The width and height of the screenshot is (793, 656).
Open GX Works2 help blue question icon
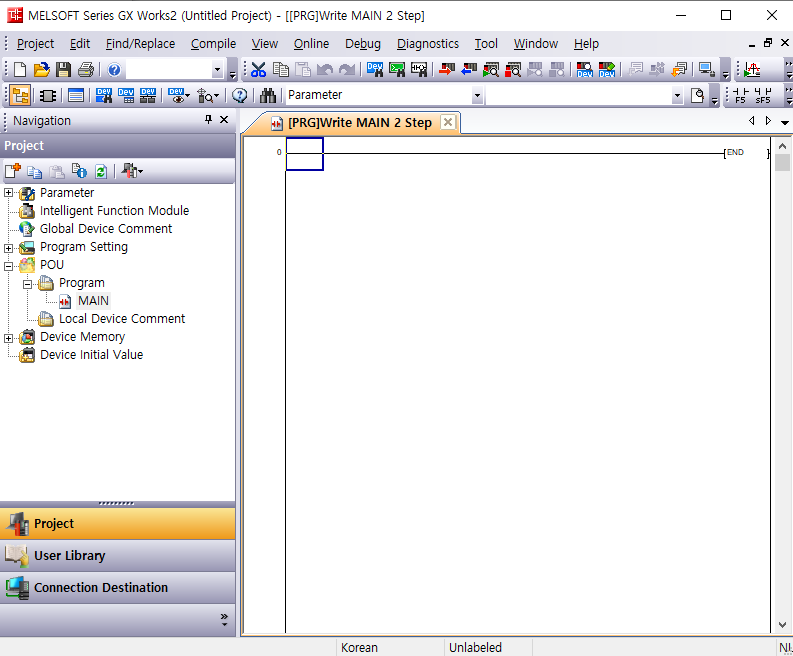click(114, 69)
